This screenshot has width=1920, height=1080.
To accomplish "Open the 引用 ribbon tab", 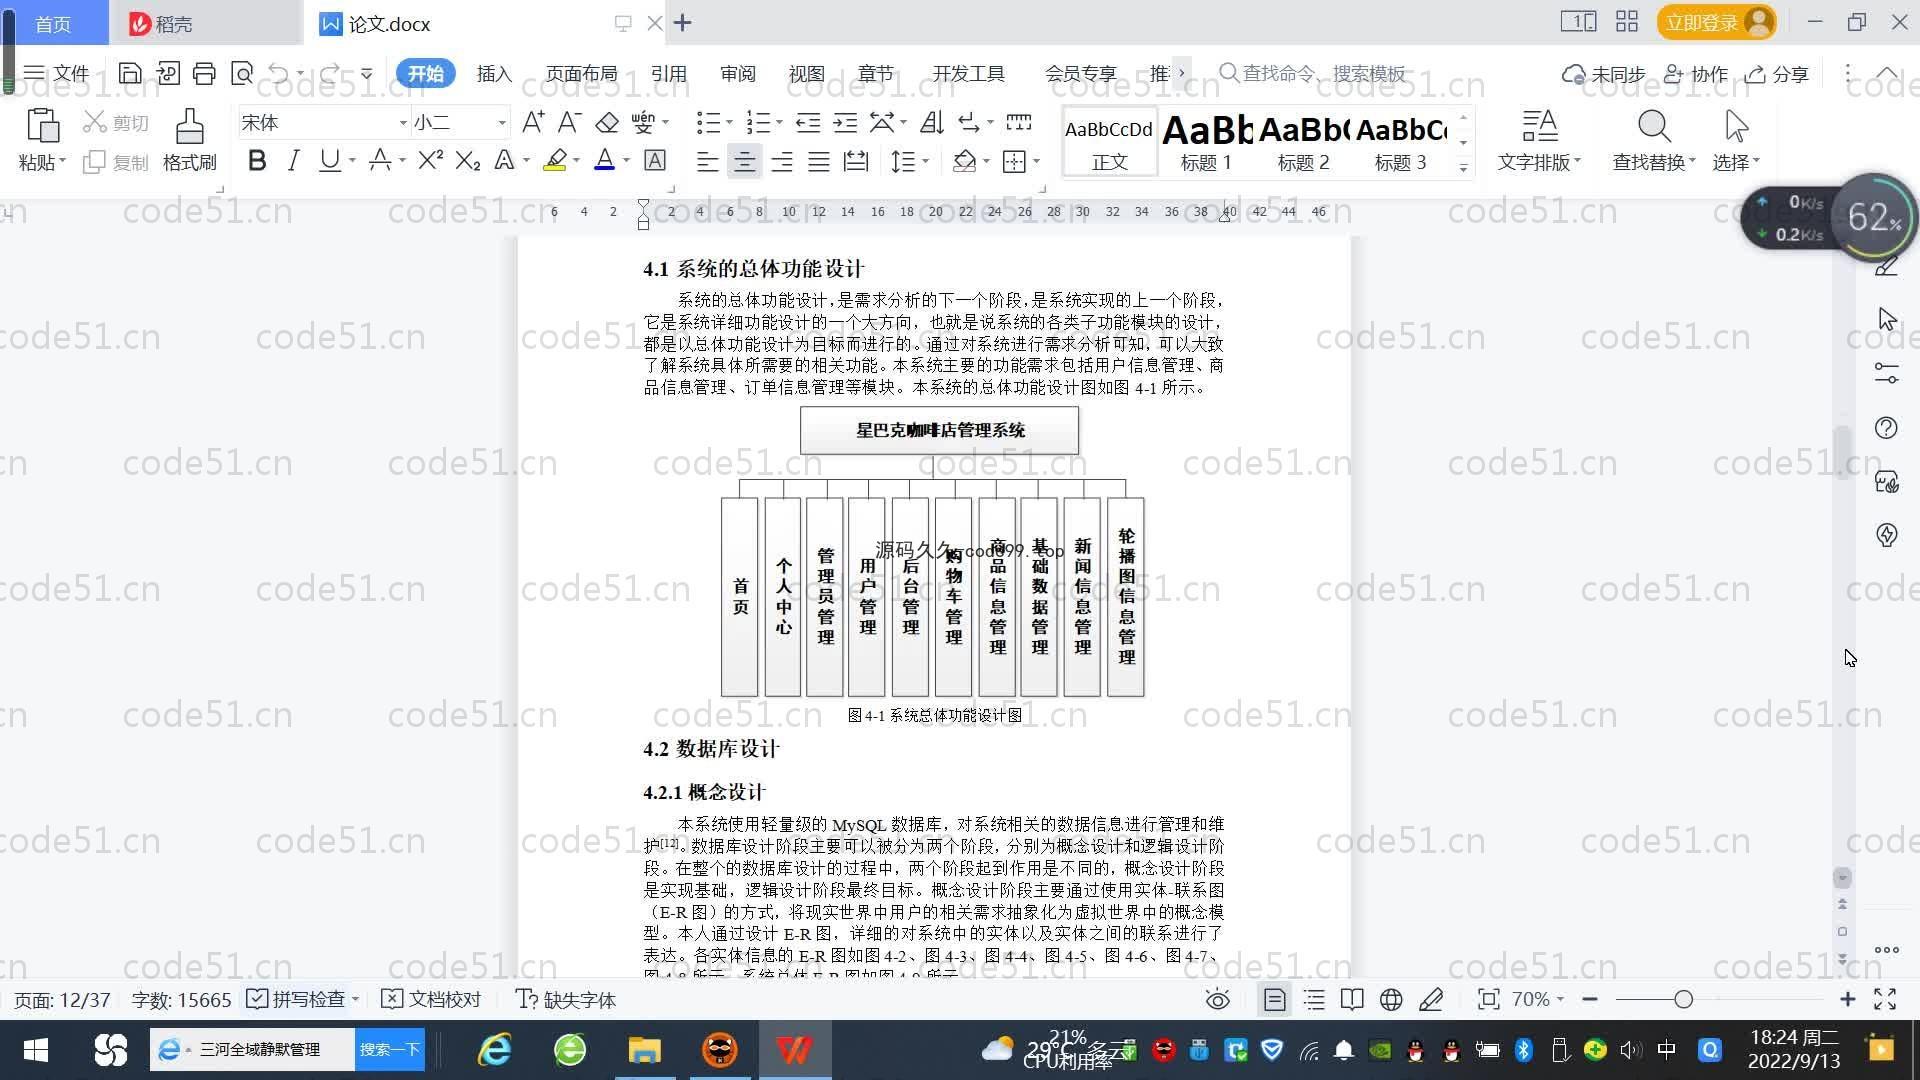I will coord(668,73).
